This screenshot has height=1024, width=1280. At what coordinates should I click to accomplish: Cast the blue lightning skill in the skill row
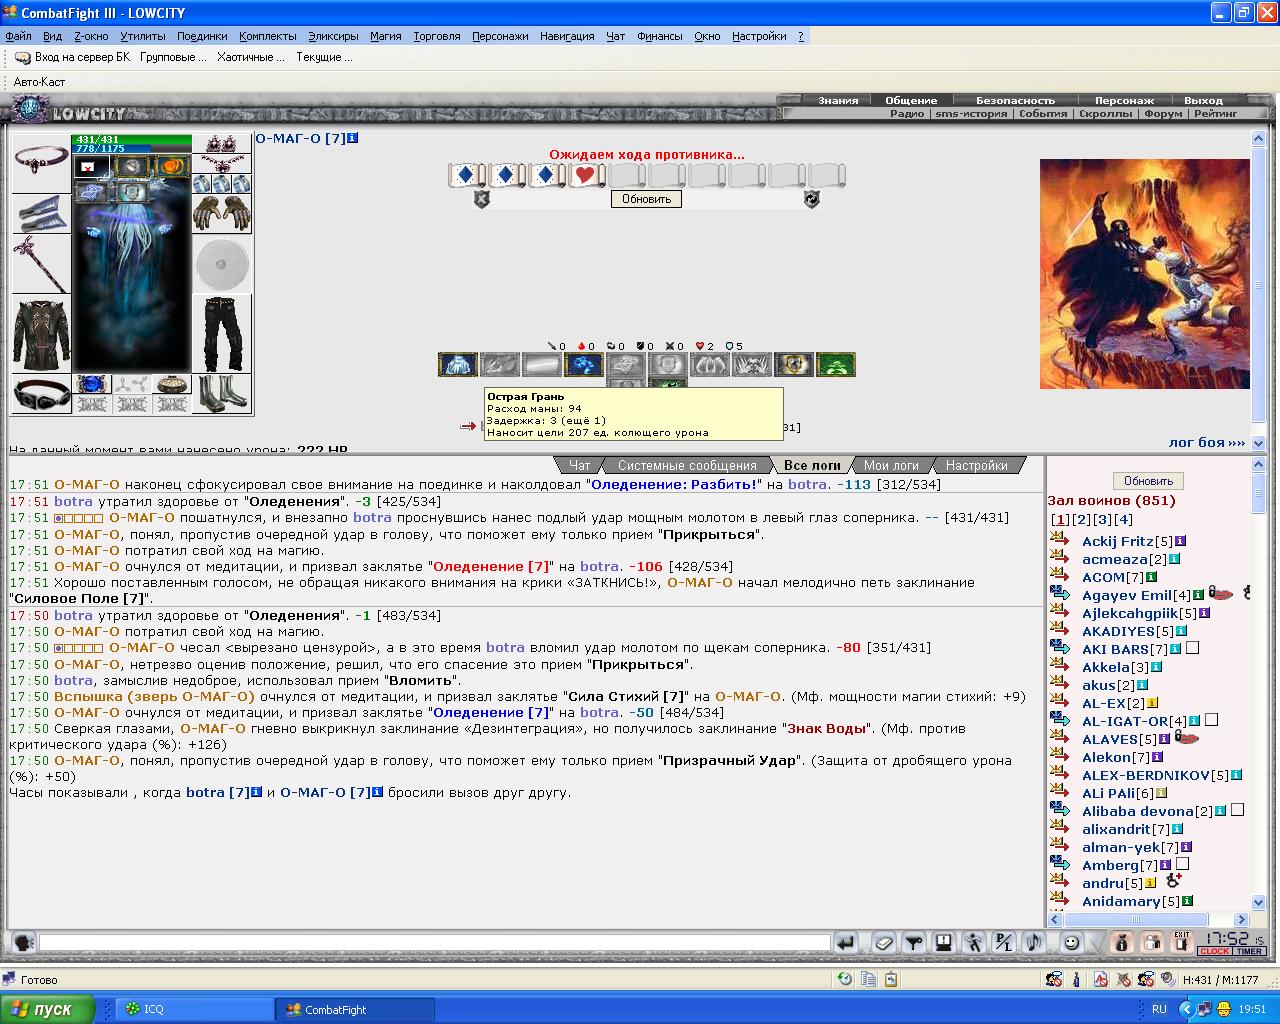coord(583,365)
